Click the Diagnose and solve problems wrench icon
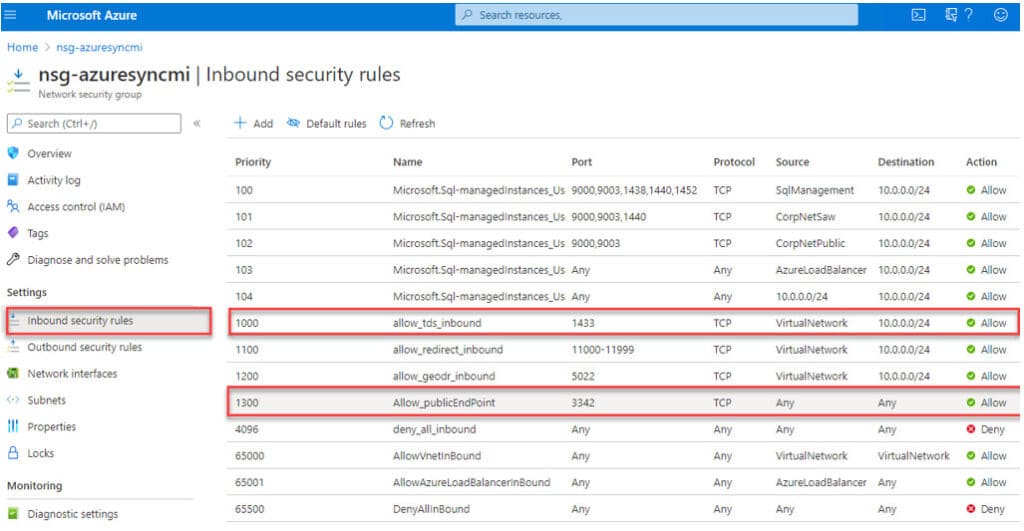This screenshot has width=1024, height=531. pyautogui.click(x=13, y=259)
